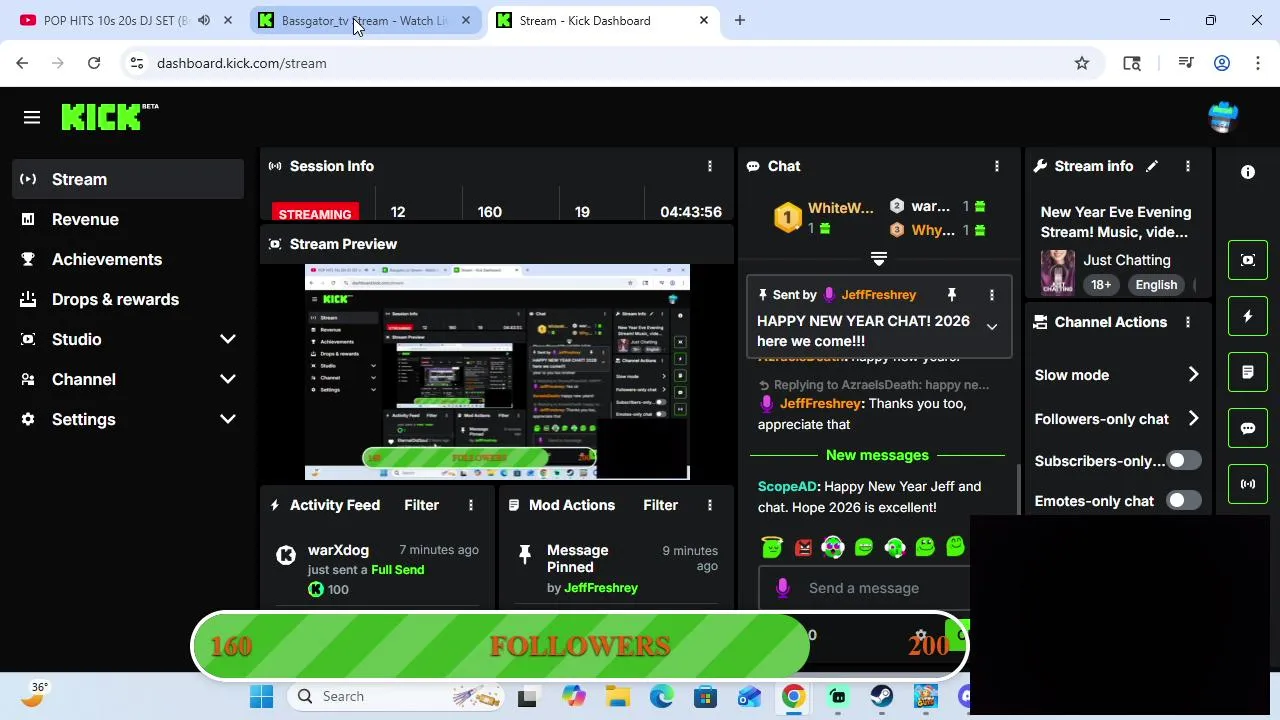Open the user avatar profile menu

click(x=1222, y=117)
